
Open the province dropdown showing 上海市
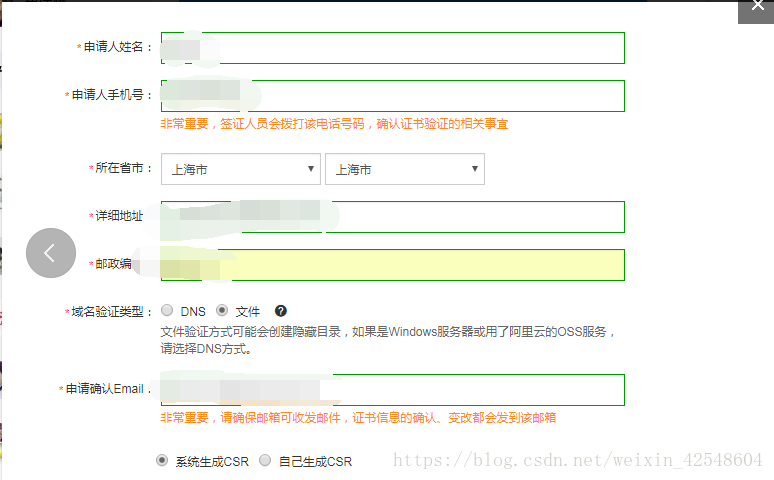click(x=241, y=169)
